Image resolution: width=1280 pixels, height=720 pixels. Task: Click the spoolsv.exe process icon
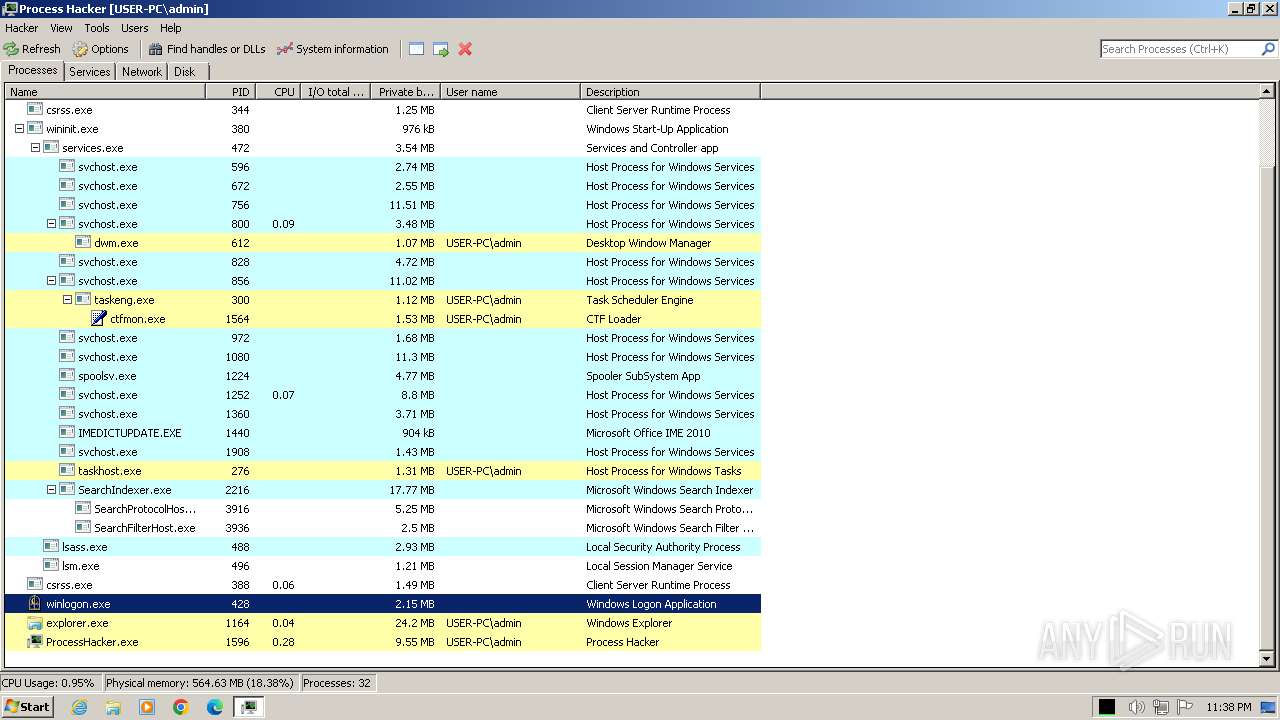[x=67, y=376]
